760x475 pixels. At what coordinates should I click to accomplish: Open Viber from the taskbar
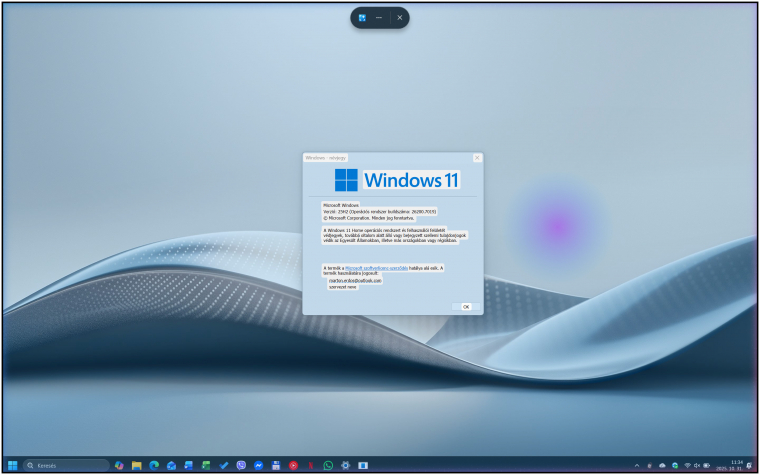[241, 465]
